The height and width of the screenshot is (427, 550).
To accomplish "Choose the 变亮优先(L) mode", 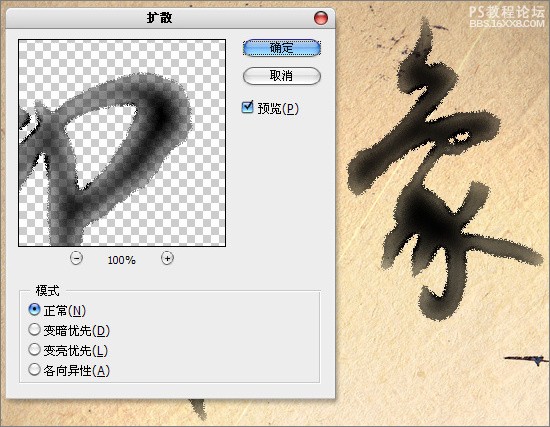I will click(x=34, y=349).
